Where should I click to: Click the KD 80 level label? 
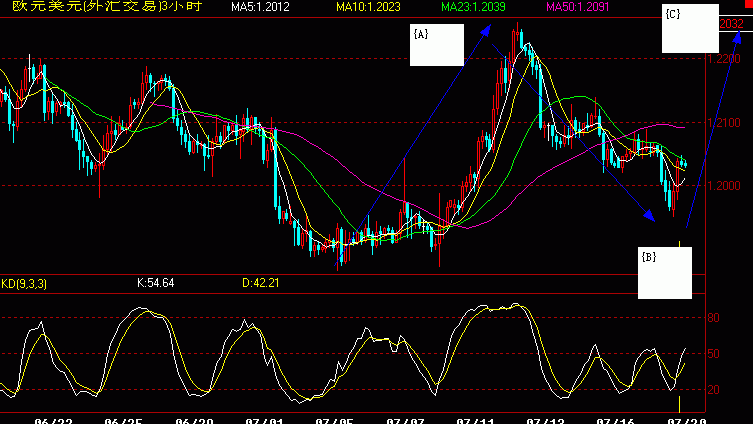(714, 318)
